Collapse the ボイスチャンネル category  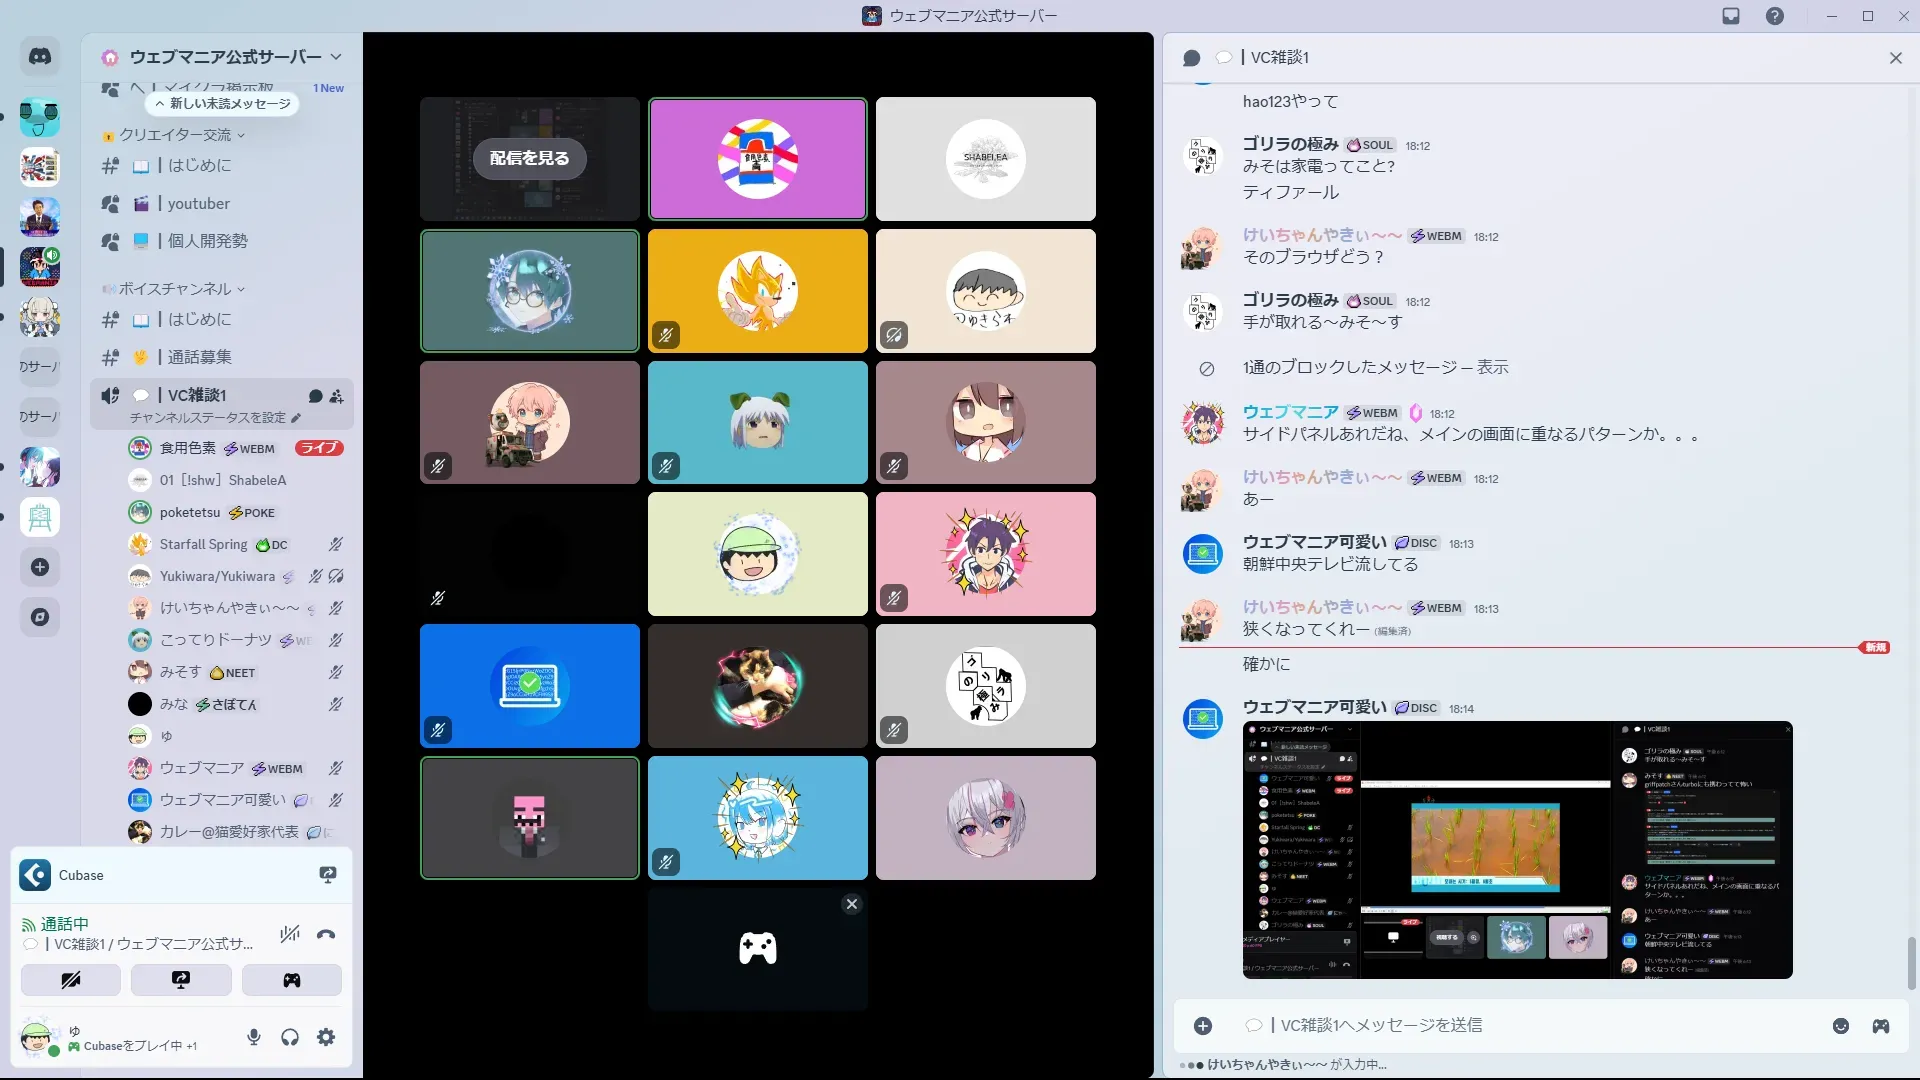(x=176, y=289)
